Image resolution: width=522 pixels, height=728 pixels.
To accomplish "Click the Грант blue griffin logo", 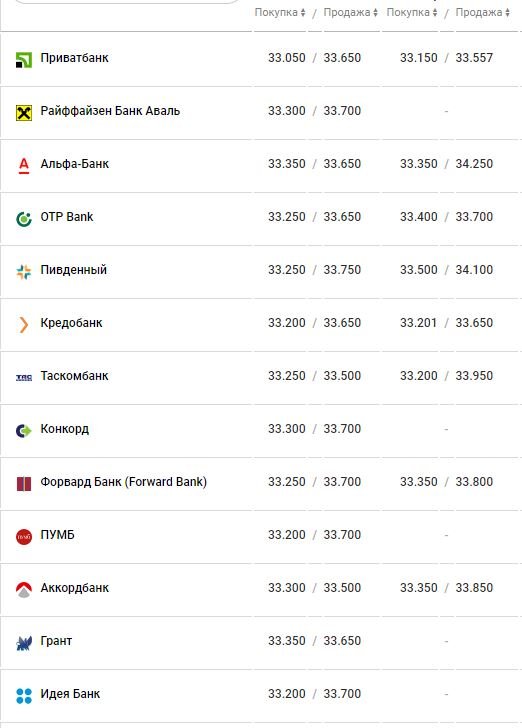I will pos(24,643).
